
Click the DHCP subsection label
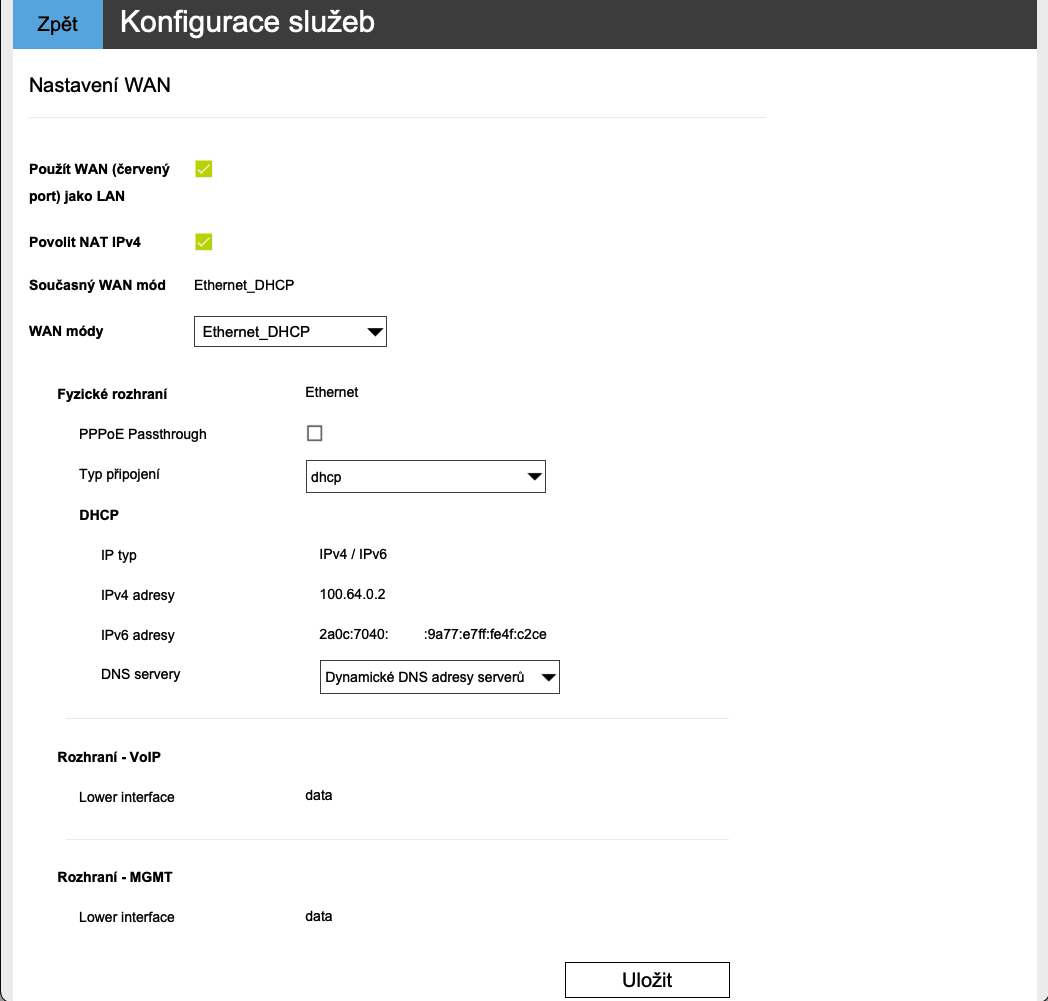99,515
